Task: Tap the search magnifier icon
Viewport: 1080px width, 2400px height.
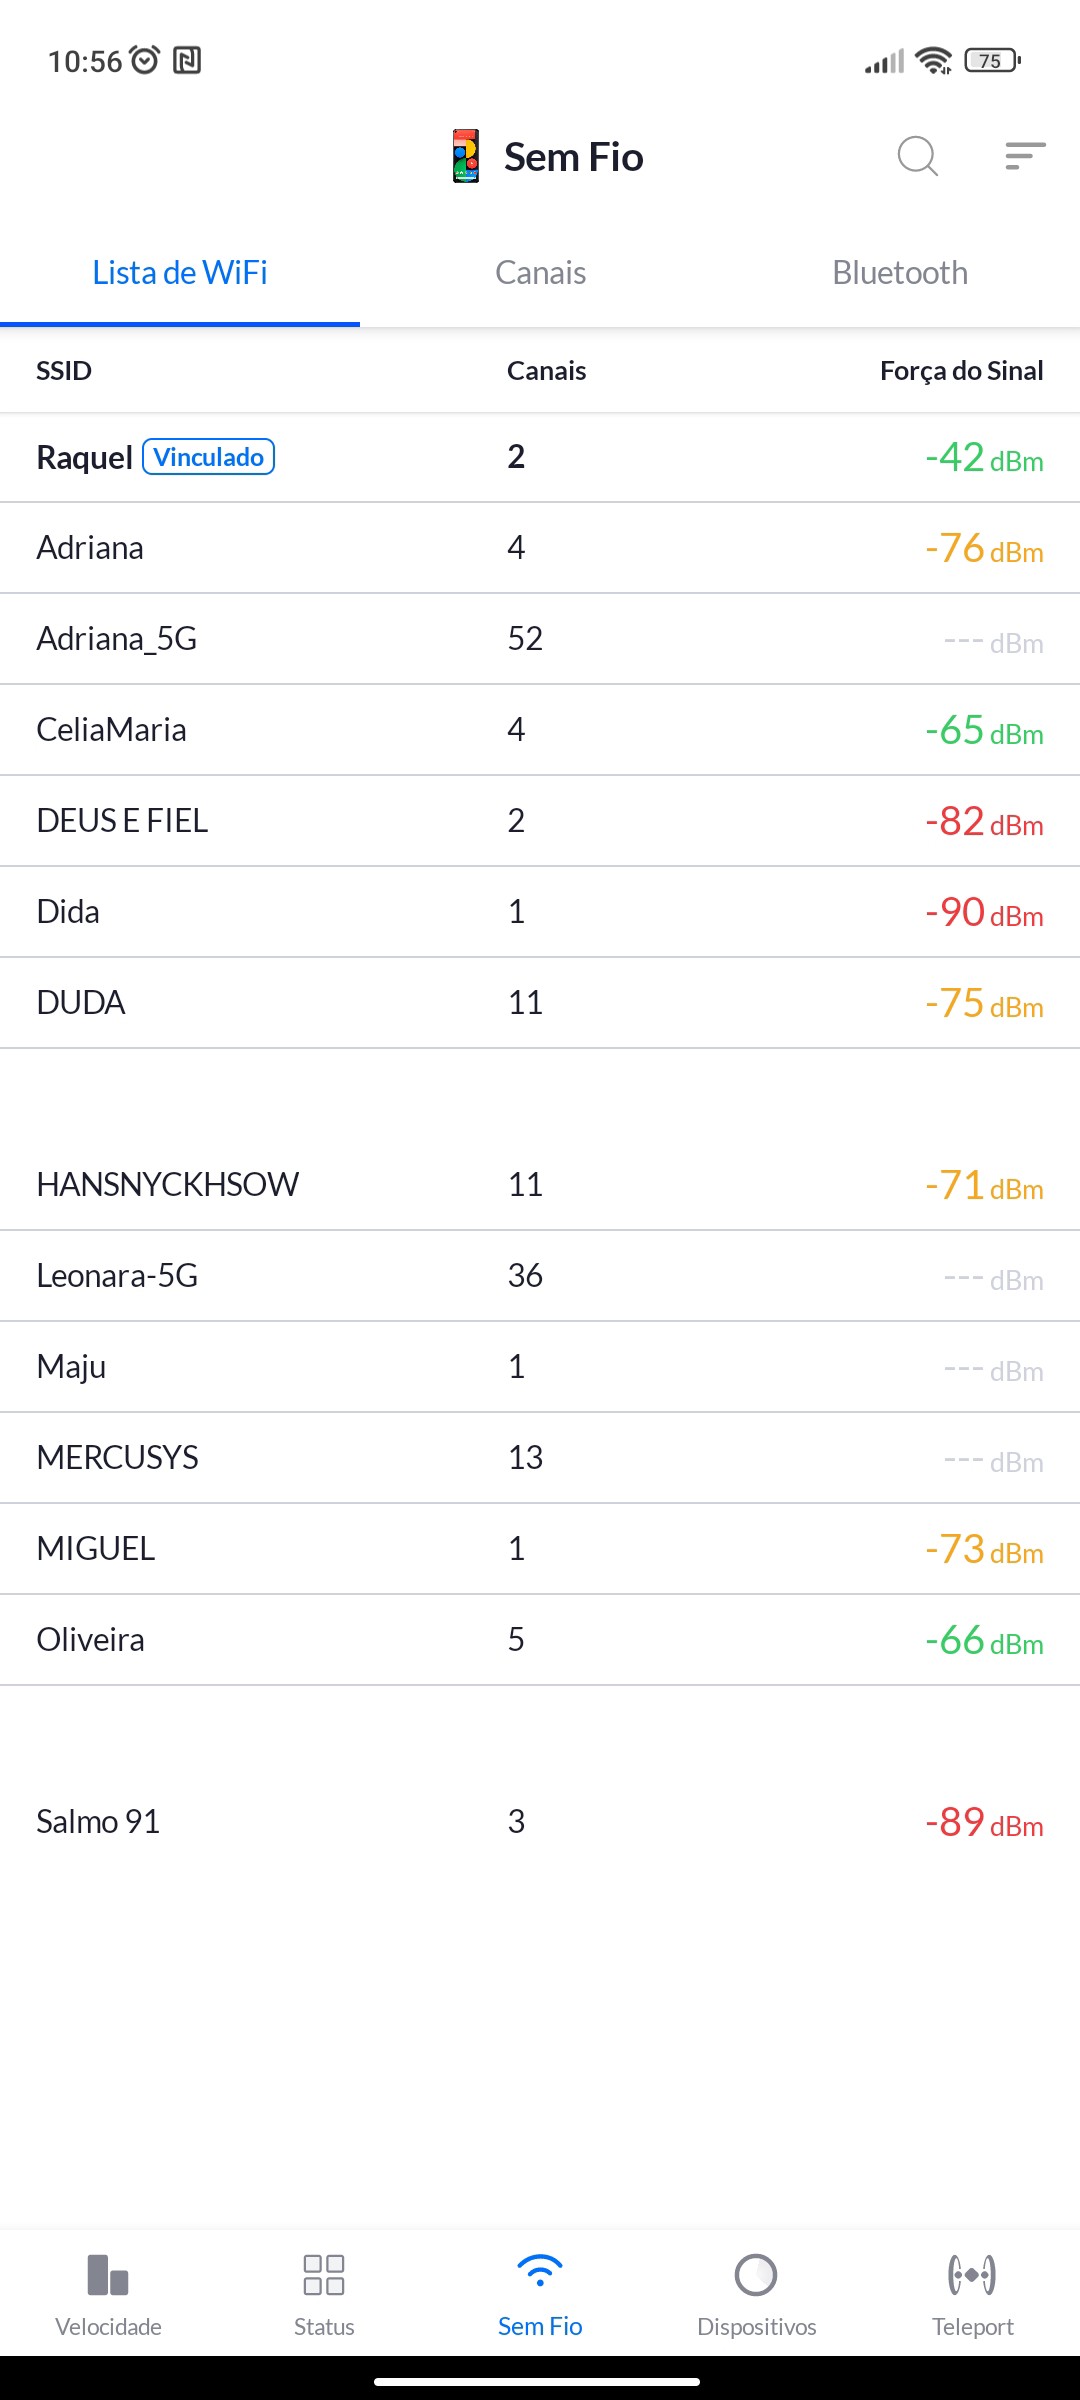Action: pyautogui.click(x=917, y=156)
